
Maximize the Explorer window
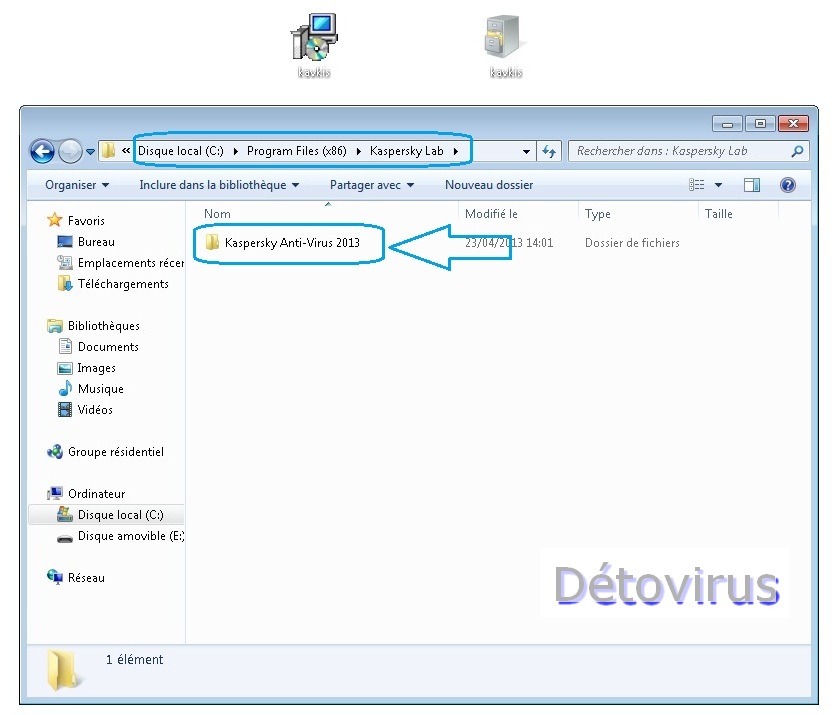pyautogui.click(x=760, y=124)
